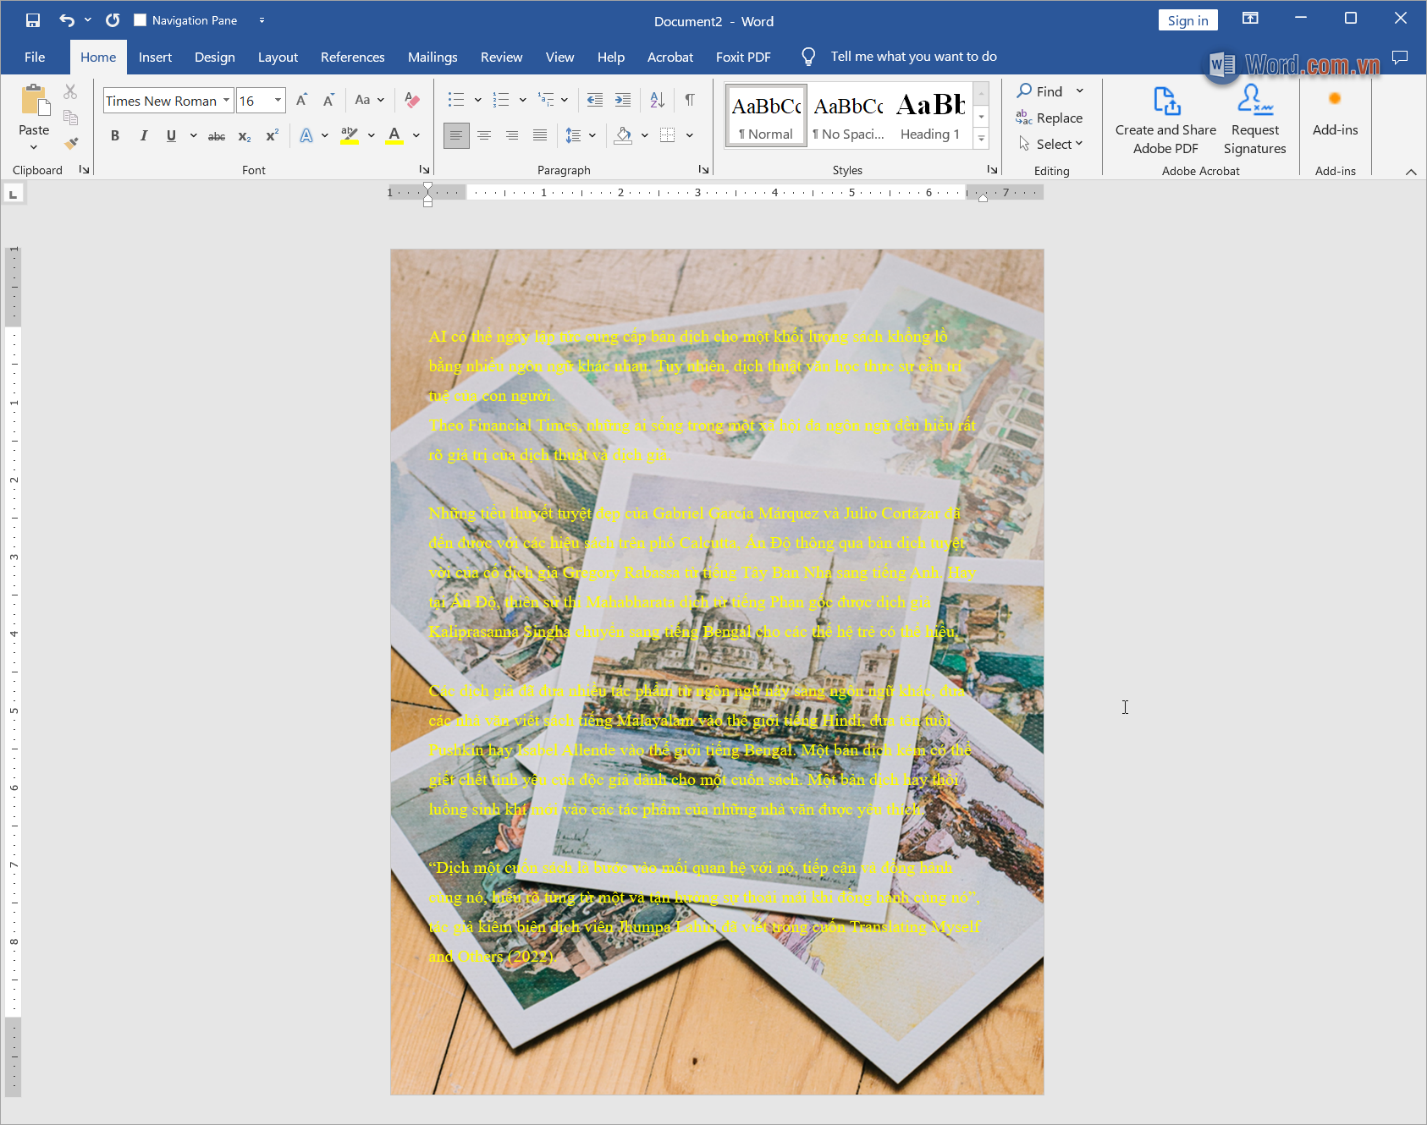1427x1125 pixels.
Task: Click Ribbon Display Options icon
Action: (x=1250, y=18)
